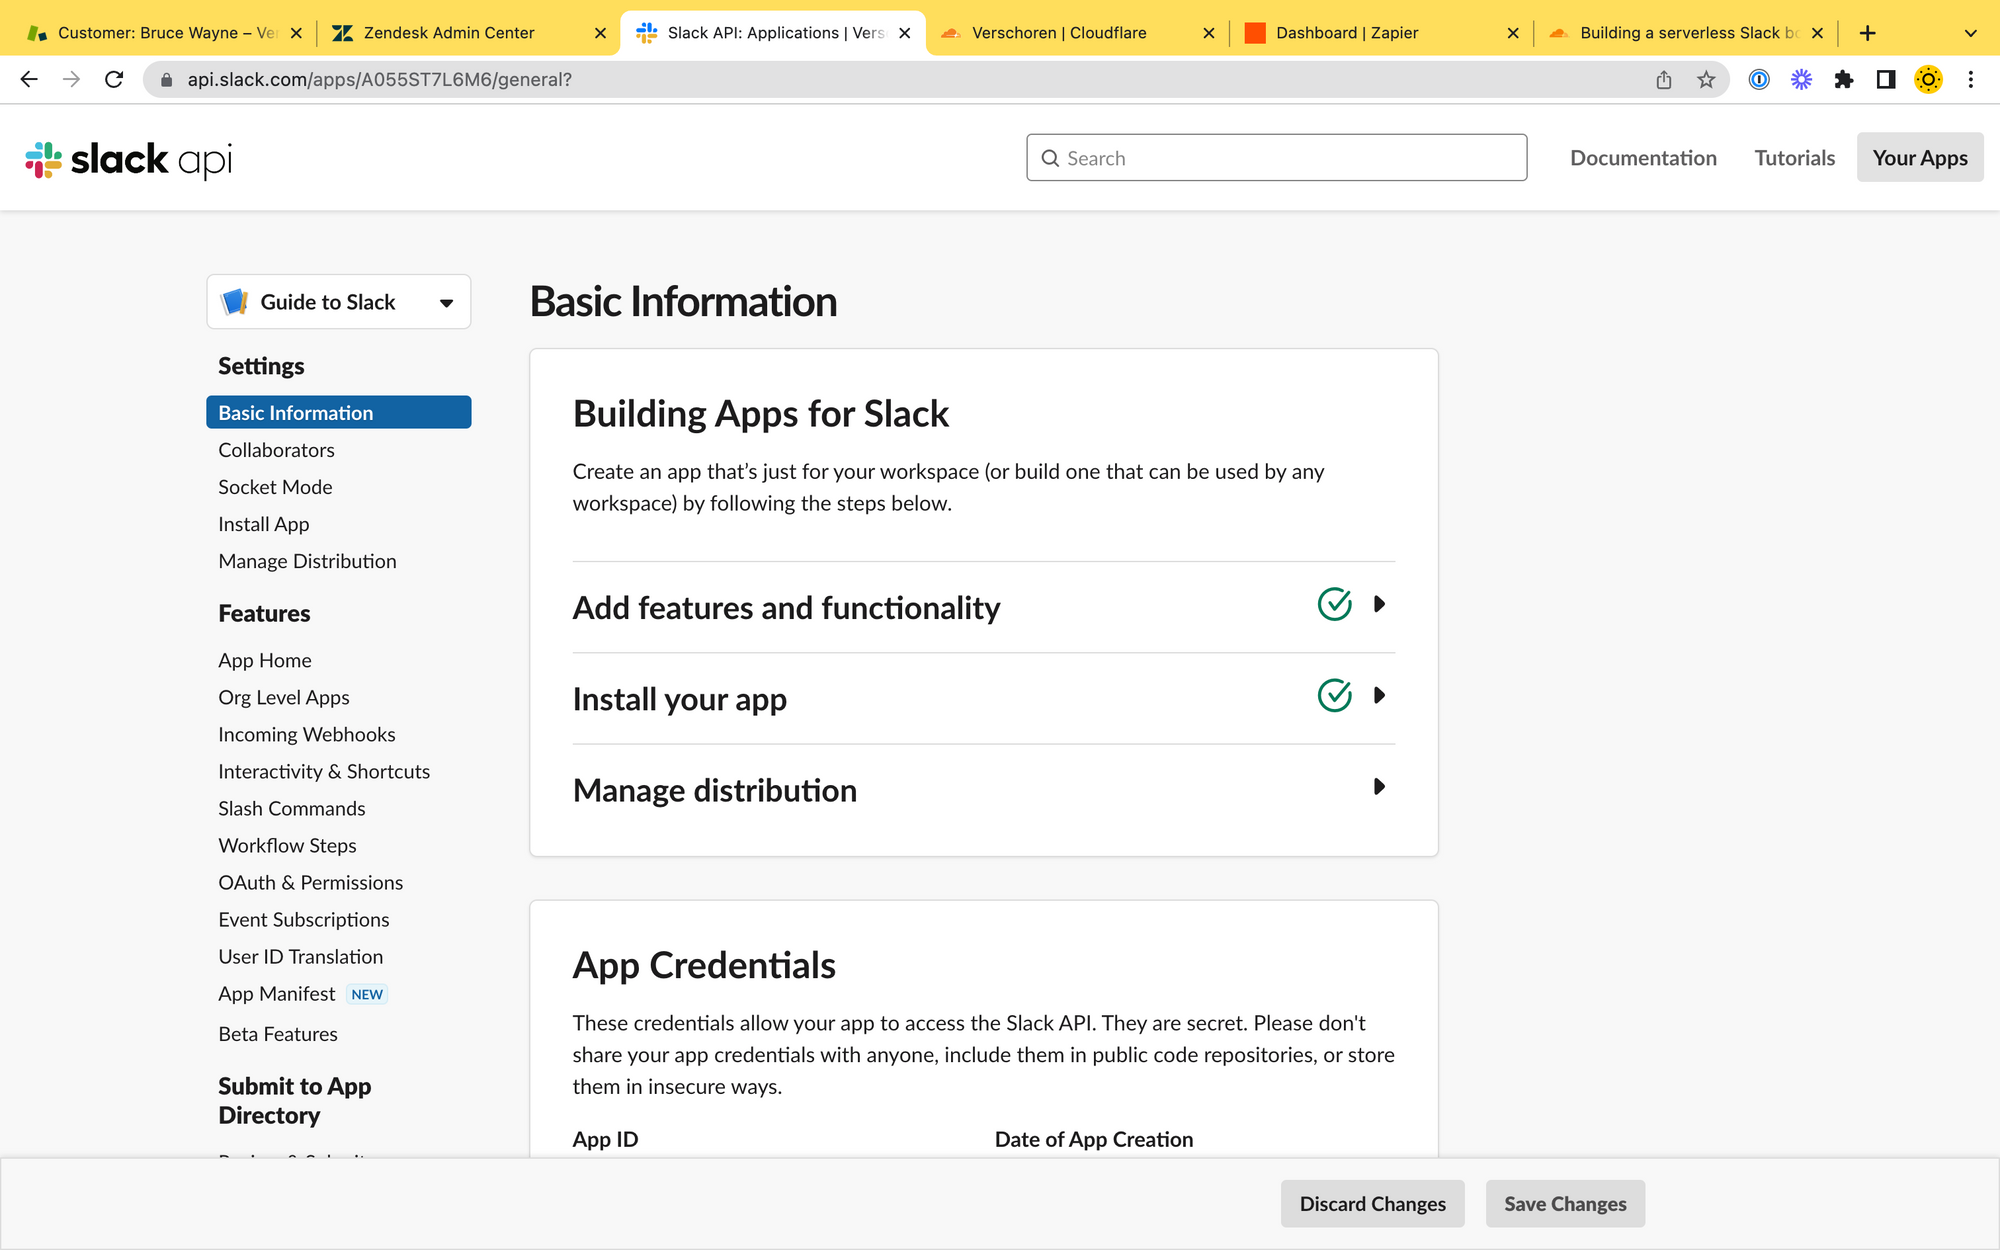The height and width of the screenshot is (1250, 2000).
Task: Click the Install your app green checkmark
Action: [1334, 695]
